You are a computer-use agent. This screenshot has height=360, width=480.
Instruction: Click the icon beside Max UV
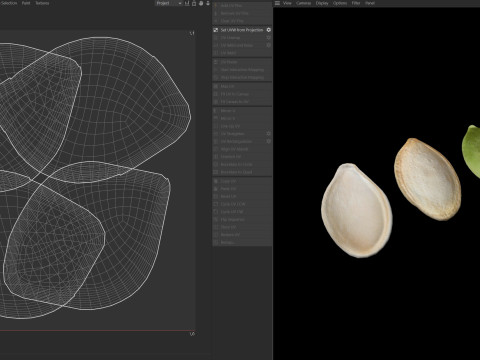[x=216, y=86]
